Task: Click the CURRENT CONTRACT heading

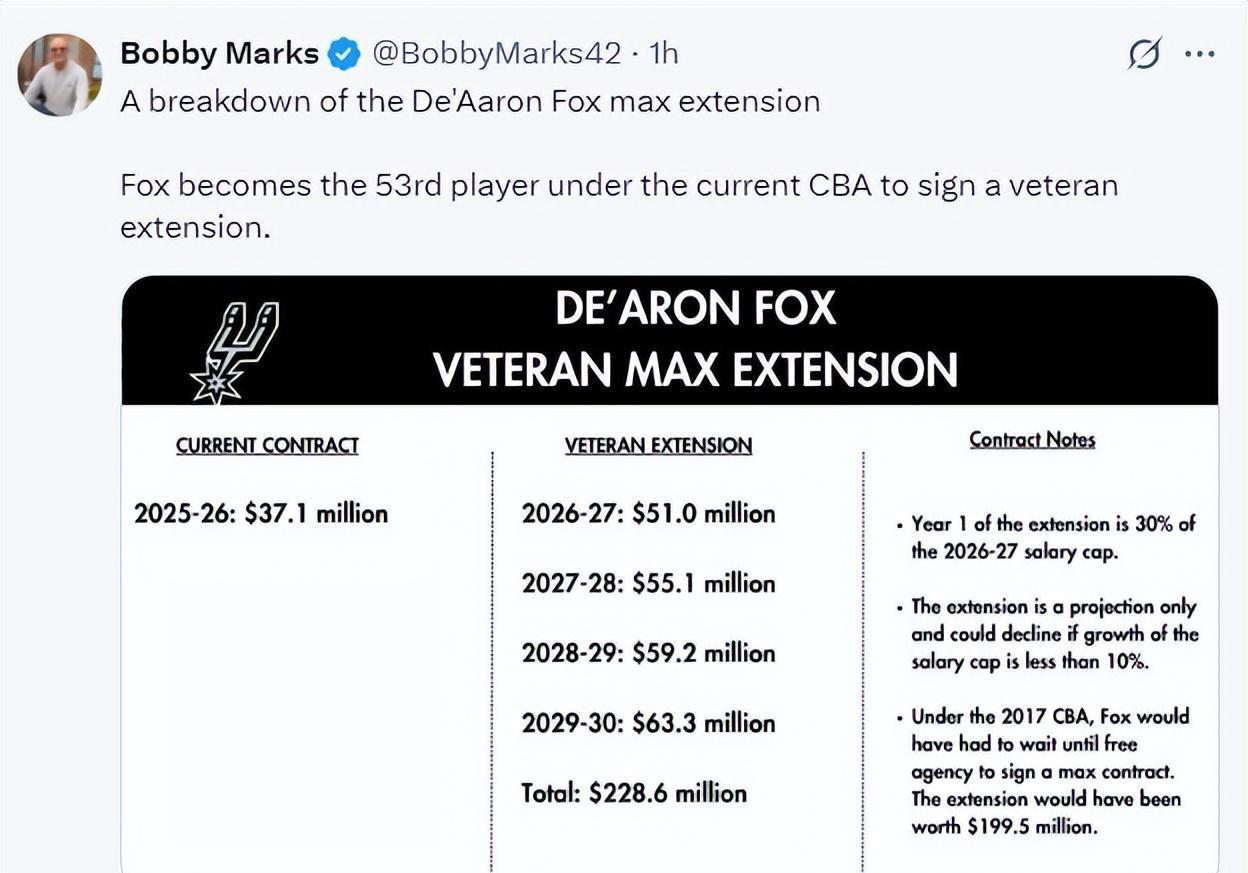Action: (x=267, y=446)
